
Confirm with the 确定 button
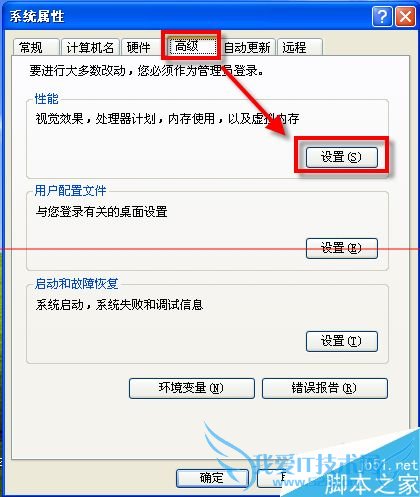pos(212,478)
